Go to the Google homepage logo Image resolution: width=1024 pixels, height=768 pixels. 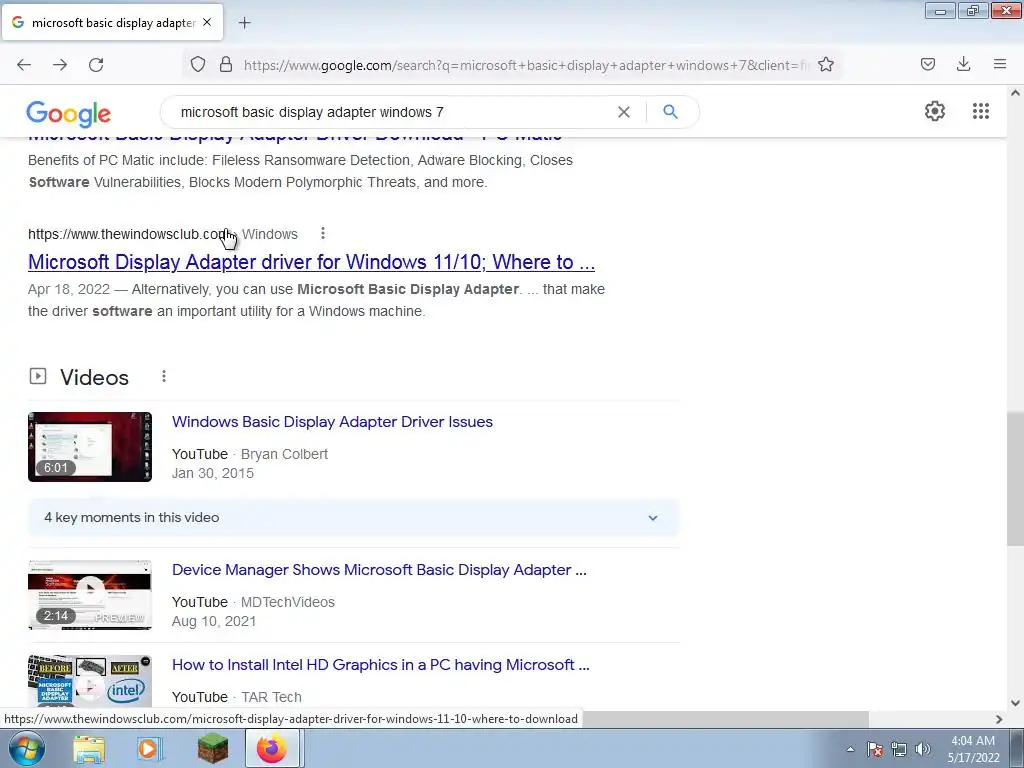click(x=69, y=114)
